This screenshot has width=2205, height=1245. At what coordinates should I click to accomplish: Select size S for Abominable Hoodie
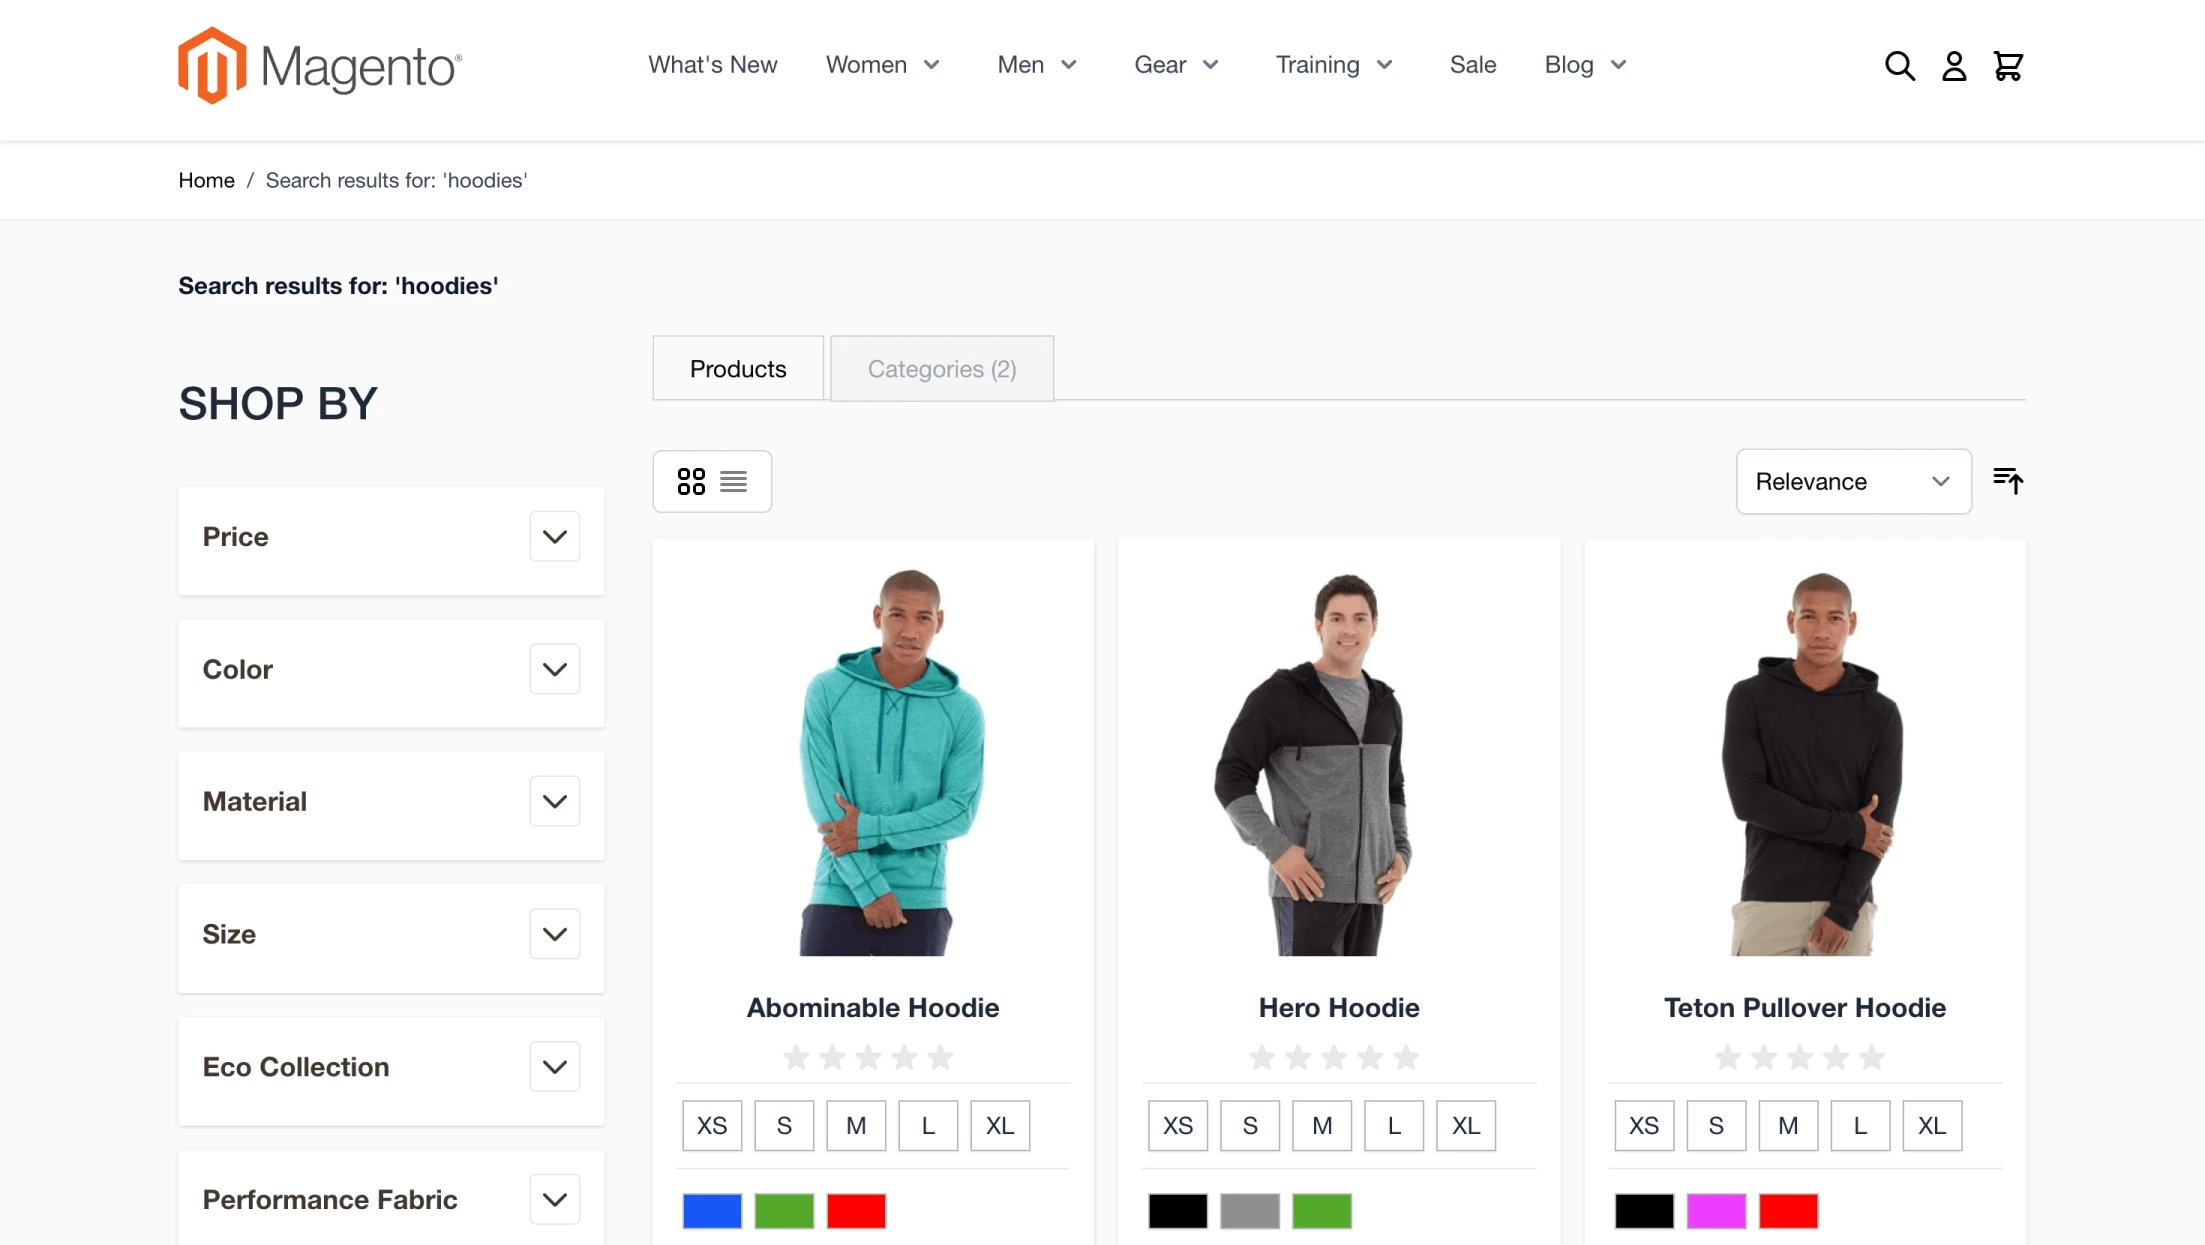(x=784, y=1126)
